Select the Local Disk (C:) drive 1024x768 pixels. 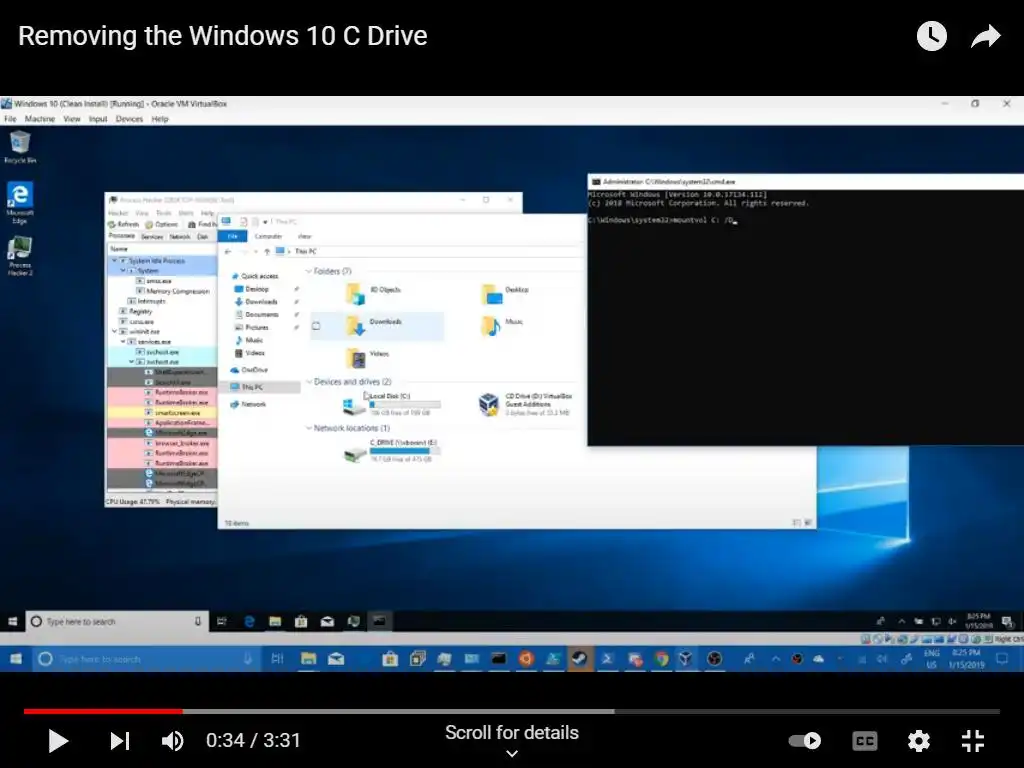click(392, 404)
